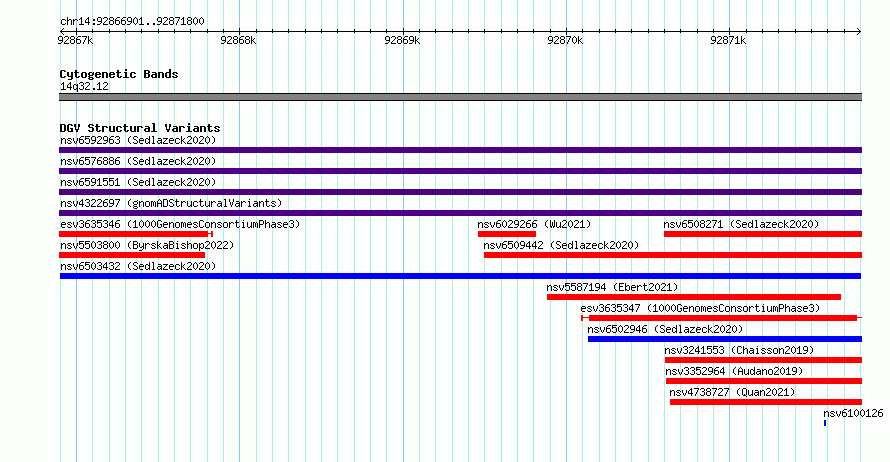Screen dimensions: 890x462
Task: Open the nsv3241553 (Chaisson2019) label
Action: (x=739, y=350)
